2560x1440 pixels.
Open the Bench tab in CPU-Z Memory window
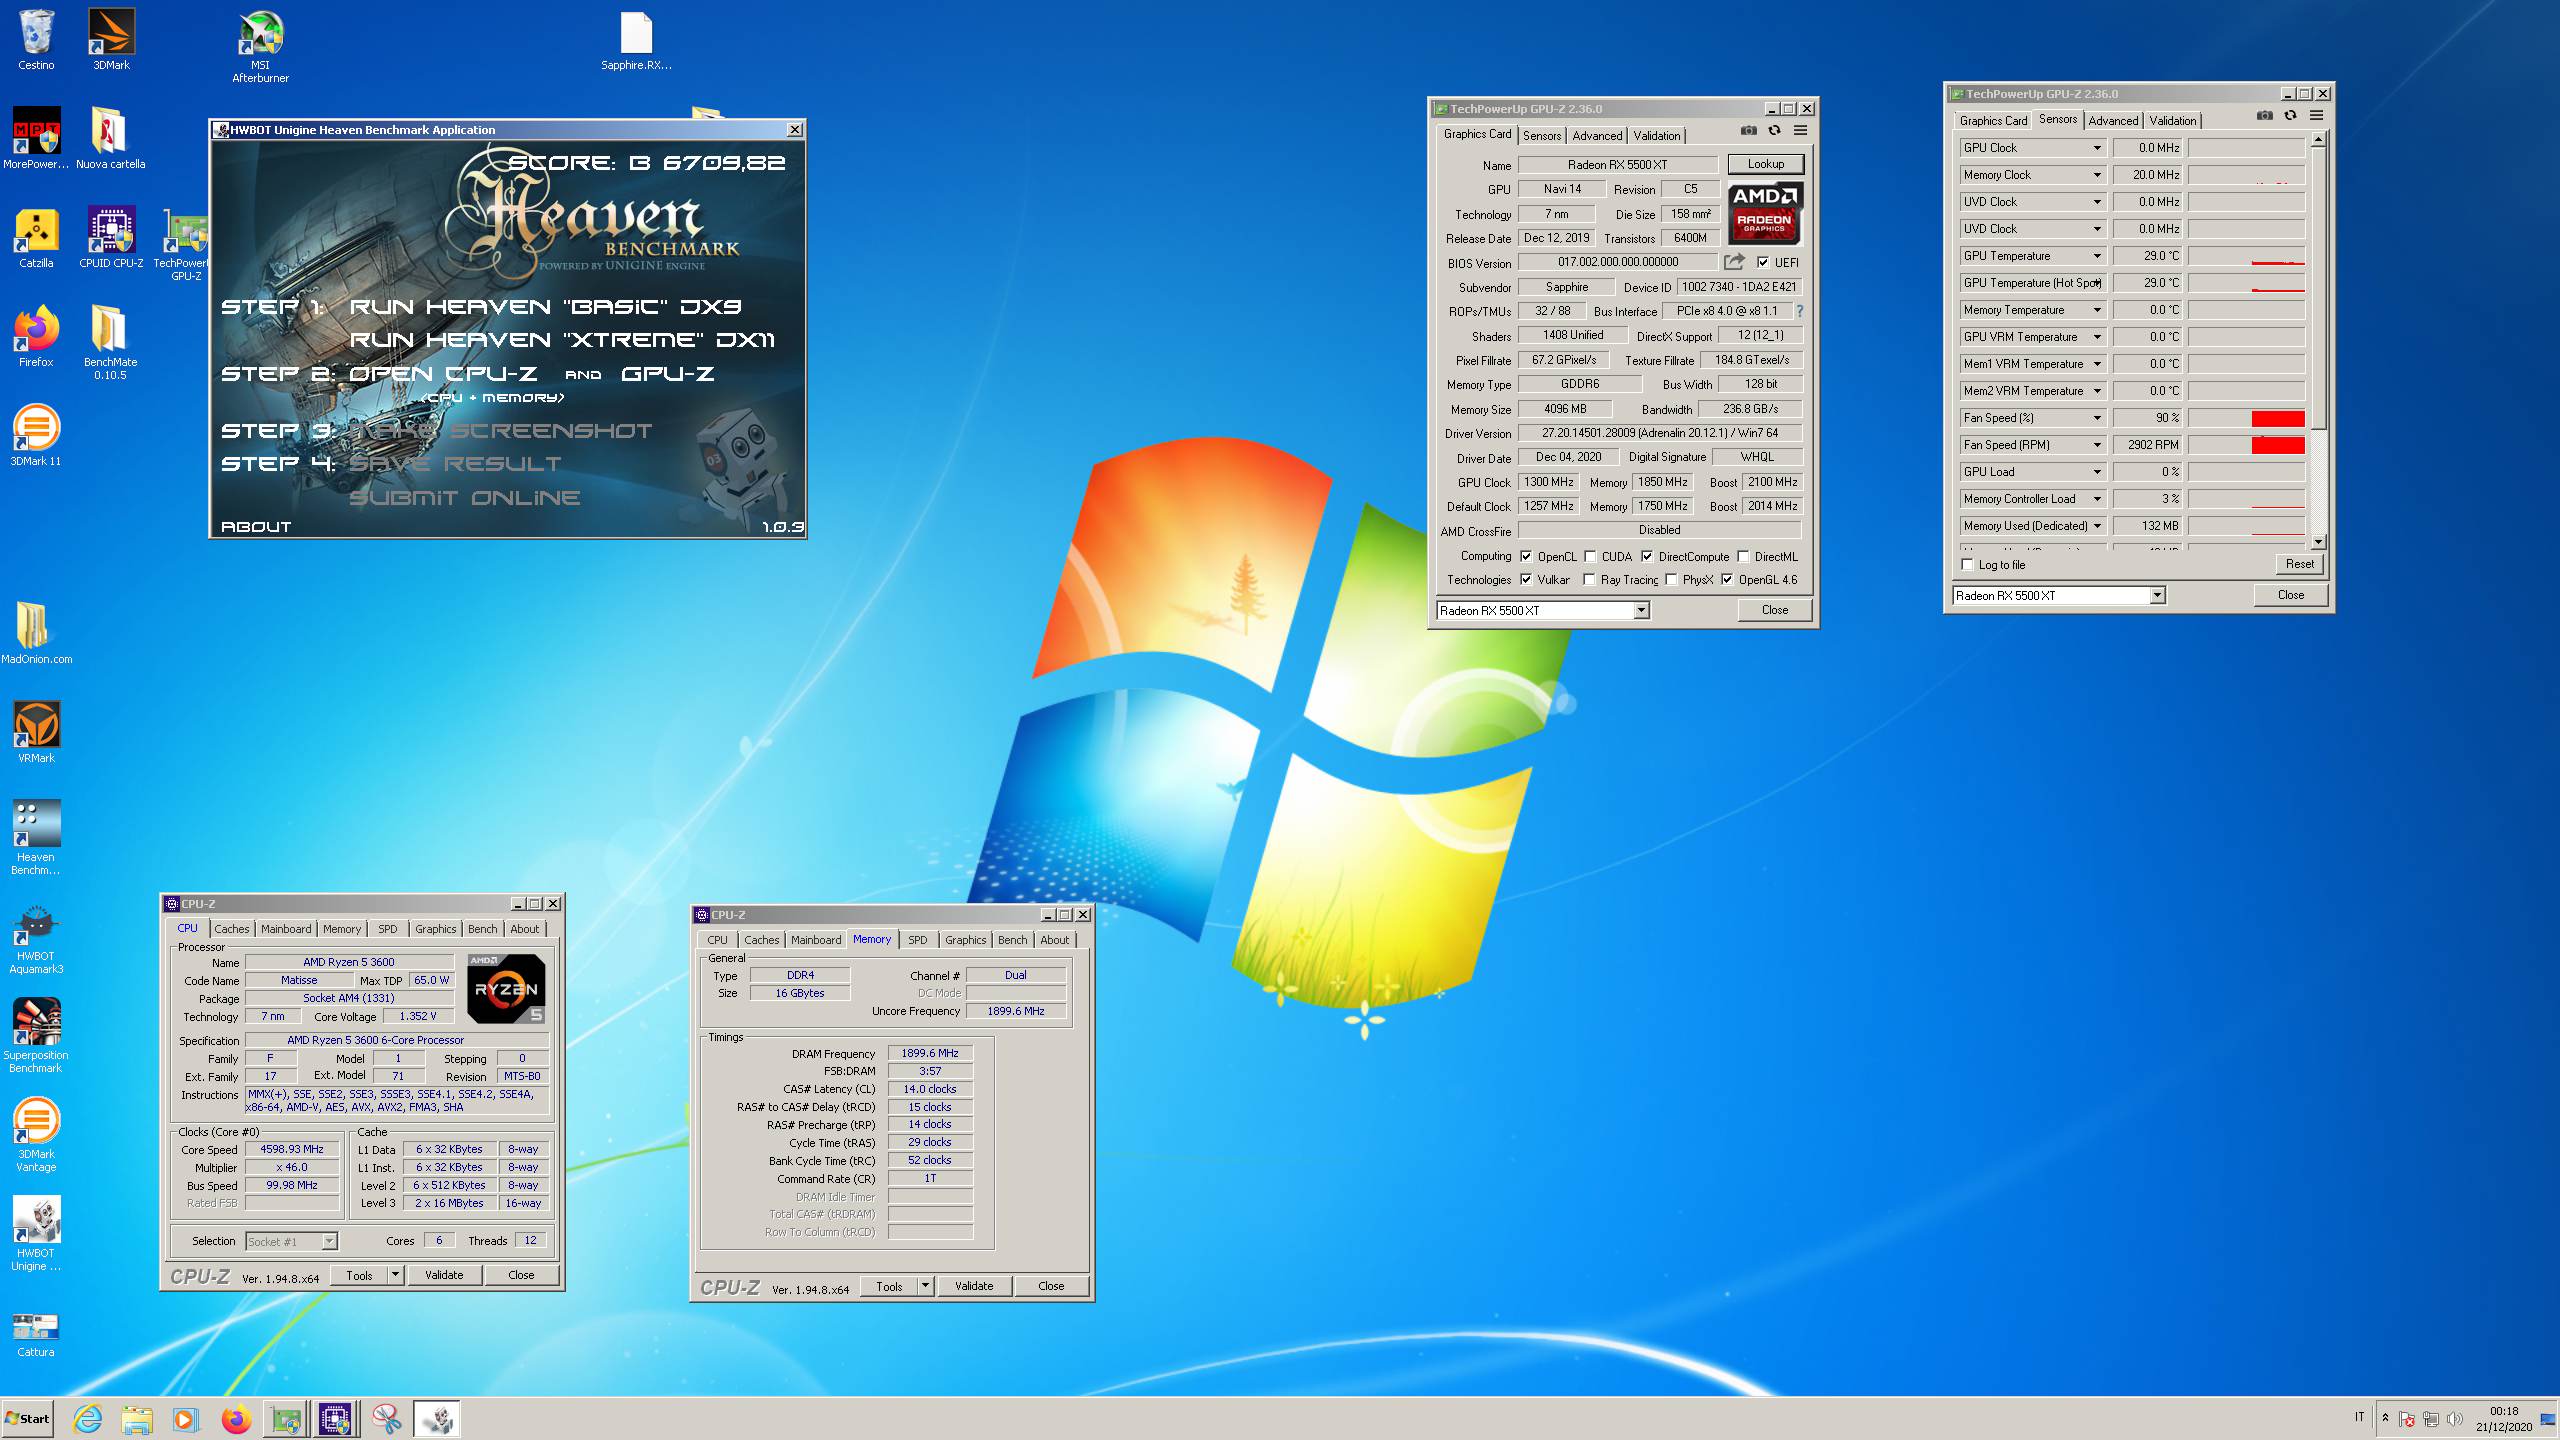[x=1012, y=939]
